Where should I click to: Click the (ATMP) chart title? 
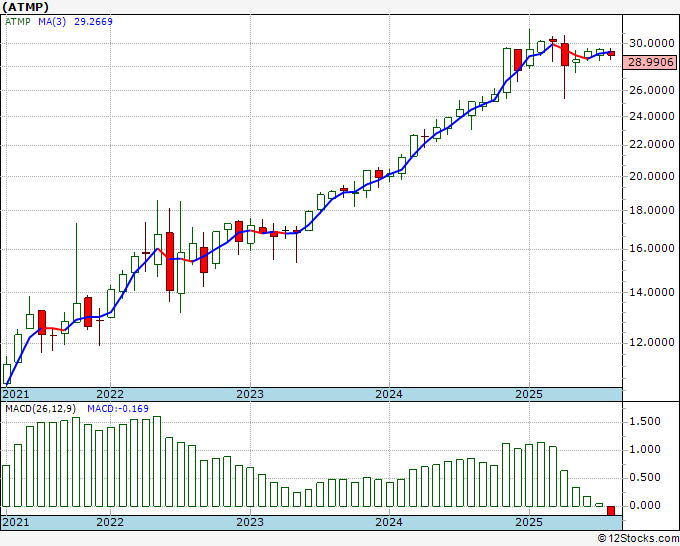tap(25, 7)
